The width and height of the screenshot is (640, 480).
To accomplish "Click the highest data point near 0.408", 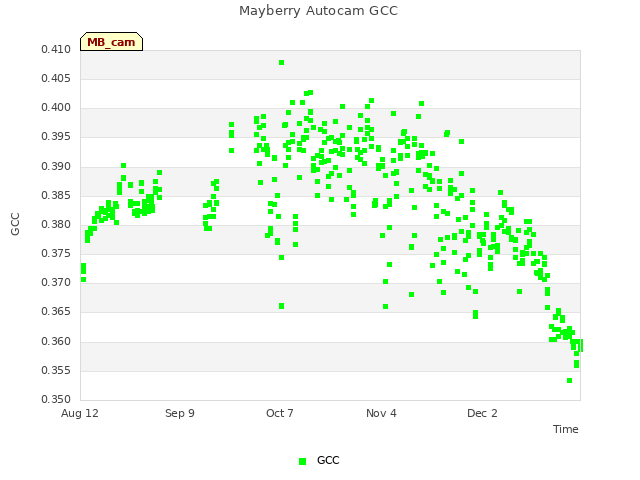I will point(282,62).
